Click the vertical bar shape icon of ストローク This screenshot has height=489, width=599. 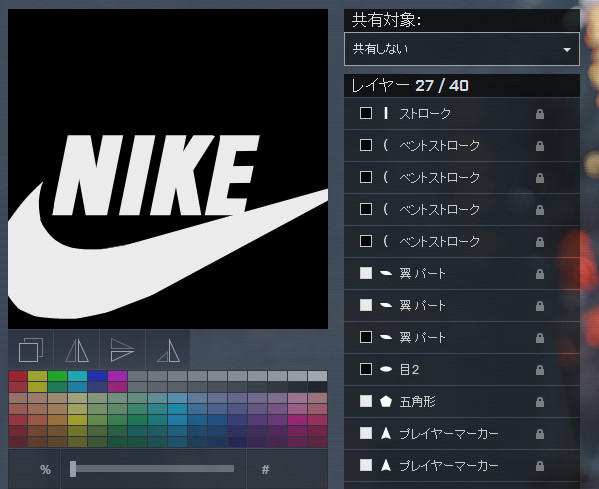386,113
